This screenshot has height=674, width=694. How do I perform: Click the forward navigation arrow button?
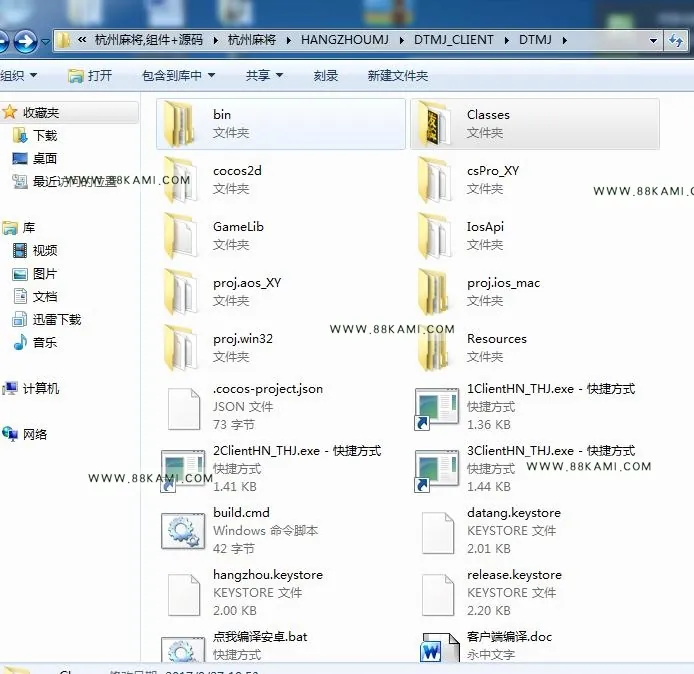(x=25, y=42)
